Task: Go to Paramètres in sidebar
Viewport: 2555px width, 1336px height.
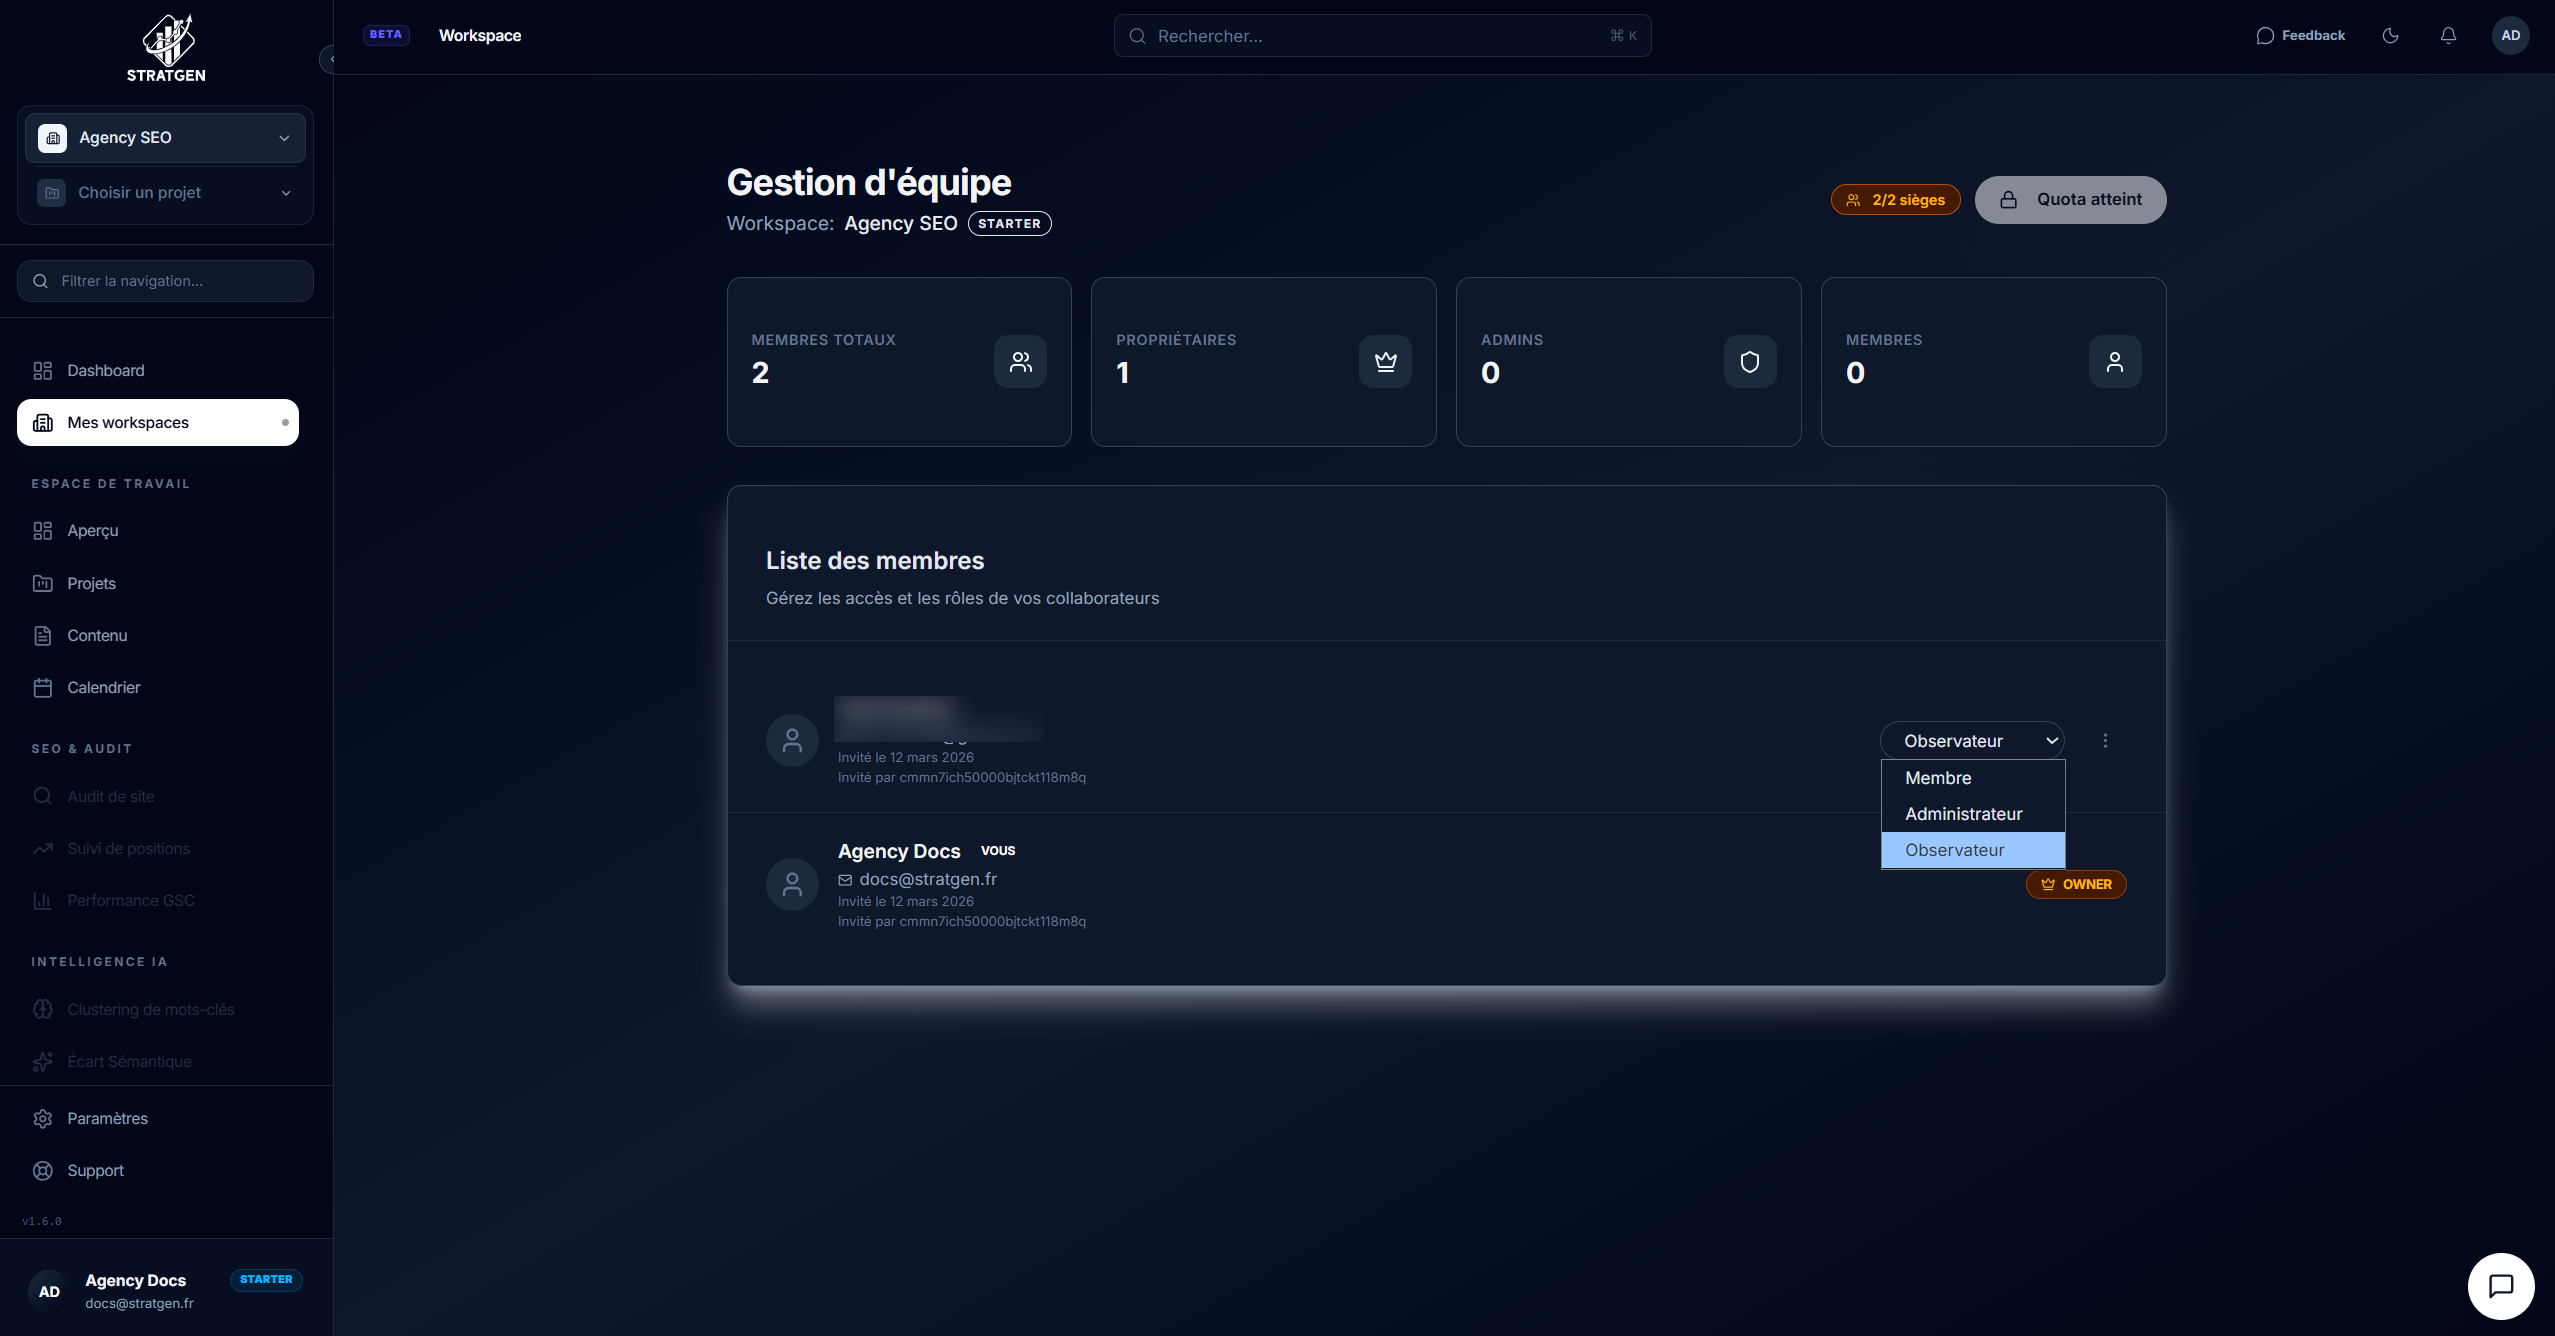Action: coord(107,1118)
